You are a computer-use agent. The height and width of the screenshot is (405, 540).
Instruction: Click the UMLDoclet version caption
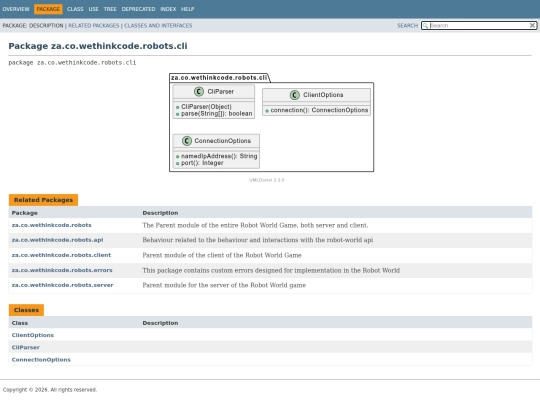[267, 180]
